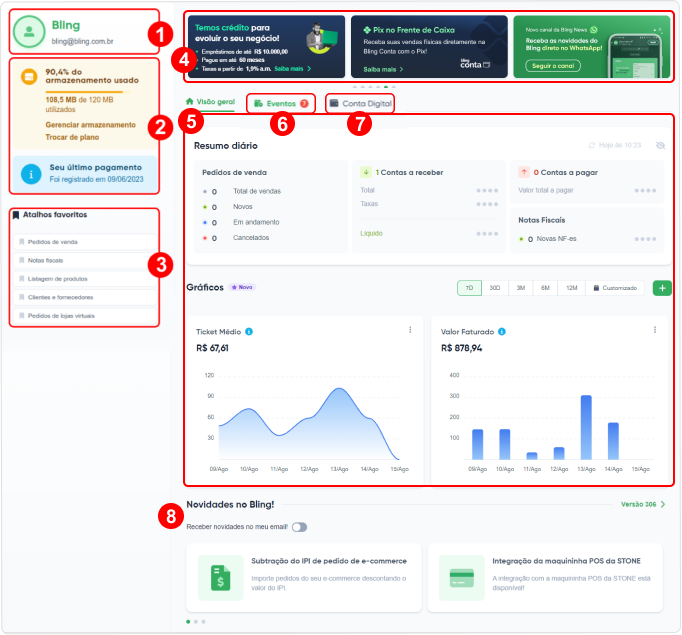The image size is (682, 635).
Task: Open the Notas fiscais shortcut
Action: point(85,260)
